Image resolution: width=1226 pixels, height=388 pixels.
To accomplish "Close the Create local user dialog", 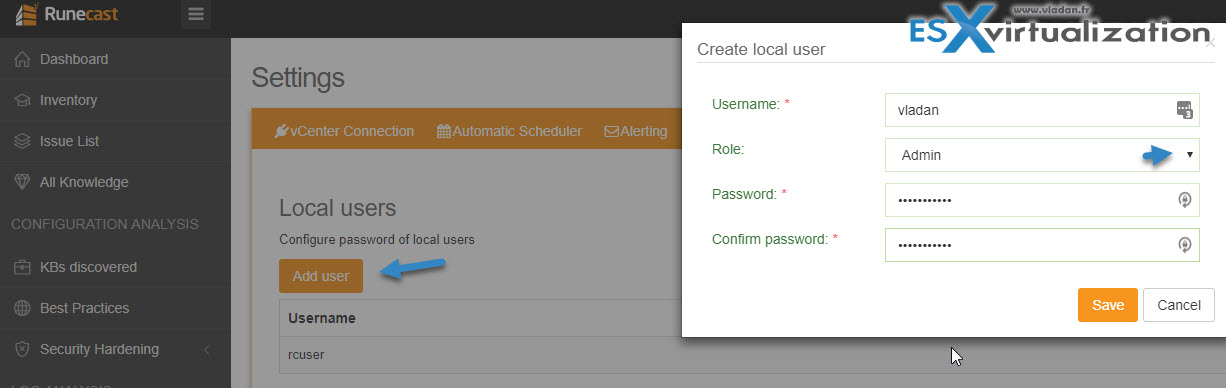I will pyautogui.click(x=1211, y=43).
